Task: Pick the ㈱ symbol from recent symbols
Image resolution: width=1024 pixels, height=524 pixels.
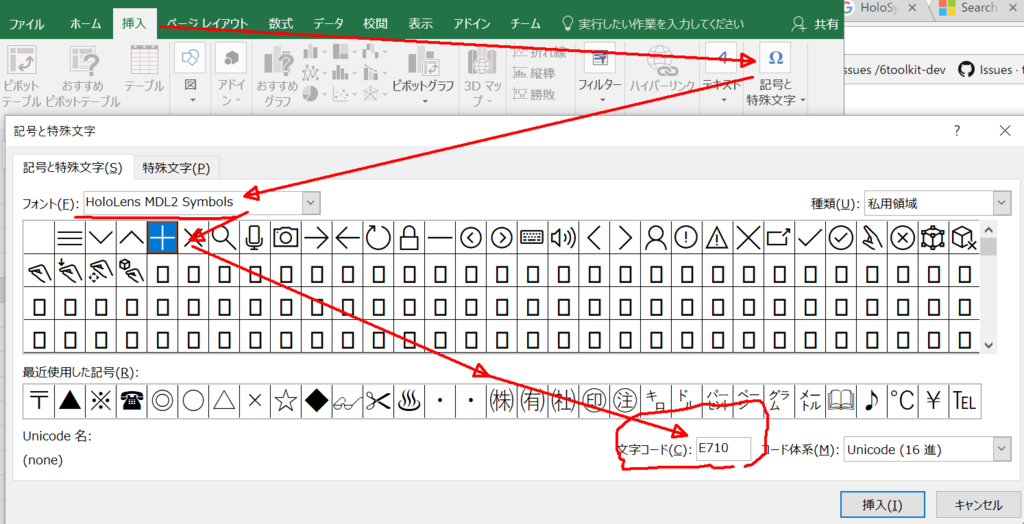Action: click(x=502, y=401)
